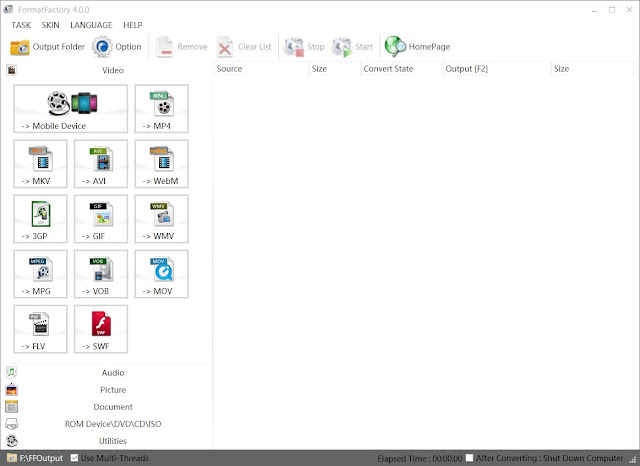
Task: Select the Mobile Device conversion tile
Action: pyautogui.click(x=71, y=109)
